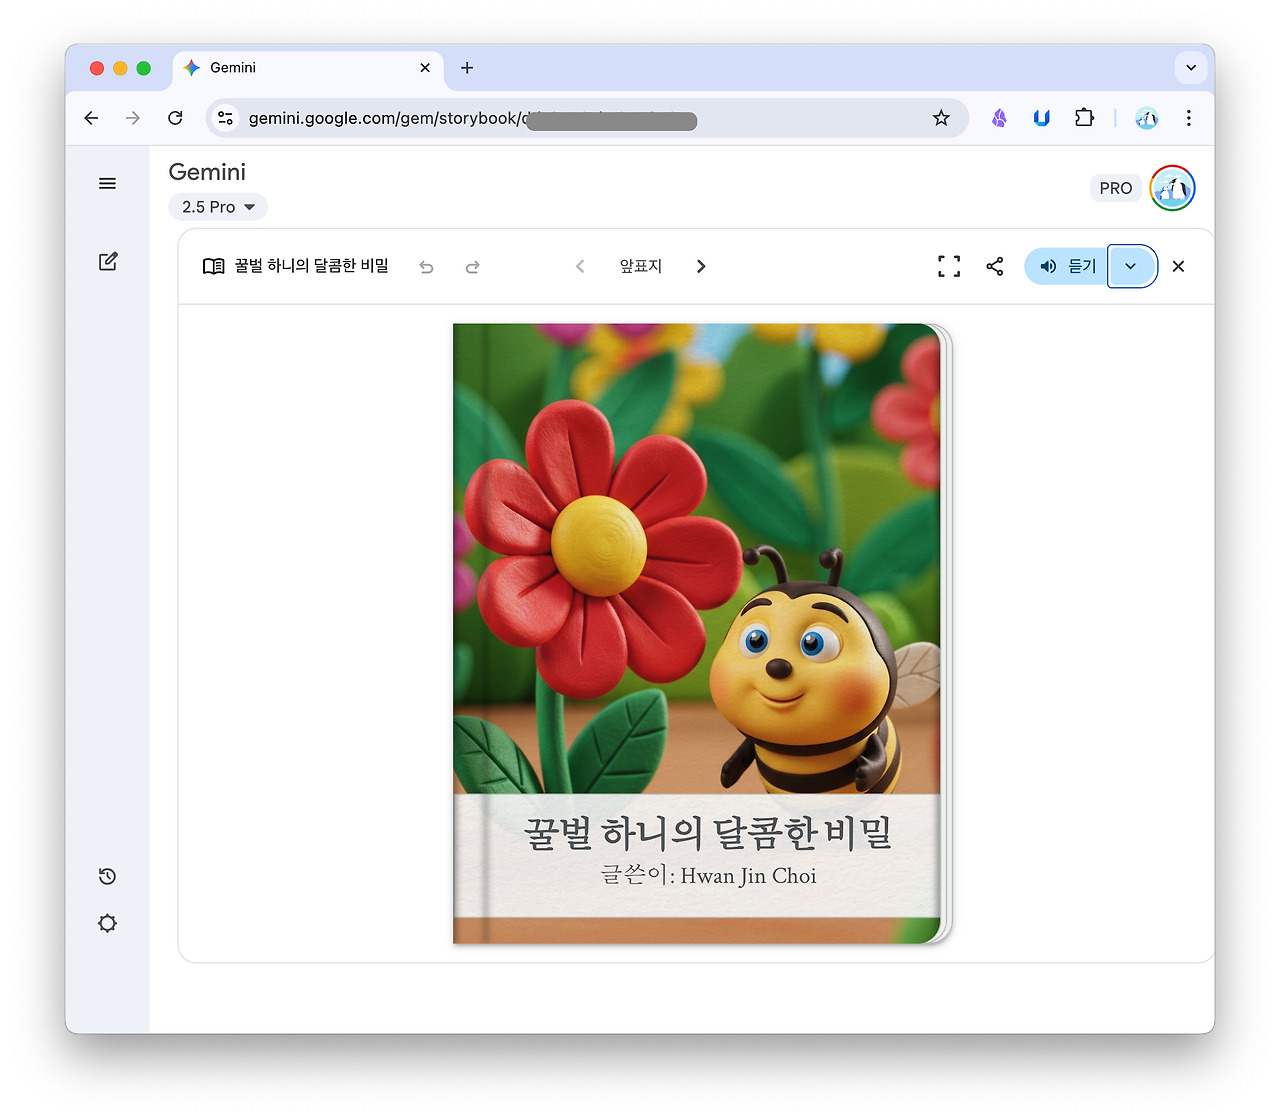Go to the next storybook page
Viewport: 1280px width, 1120px height.
click(701, 267)
